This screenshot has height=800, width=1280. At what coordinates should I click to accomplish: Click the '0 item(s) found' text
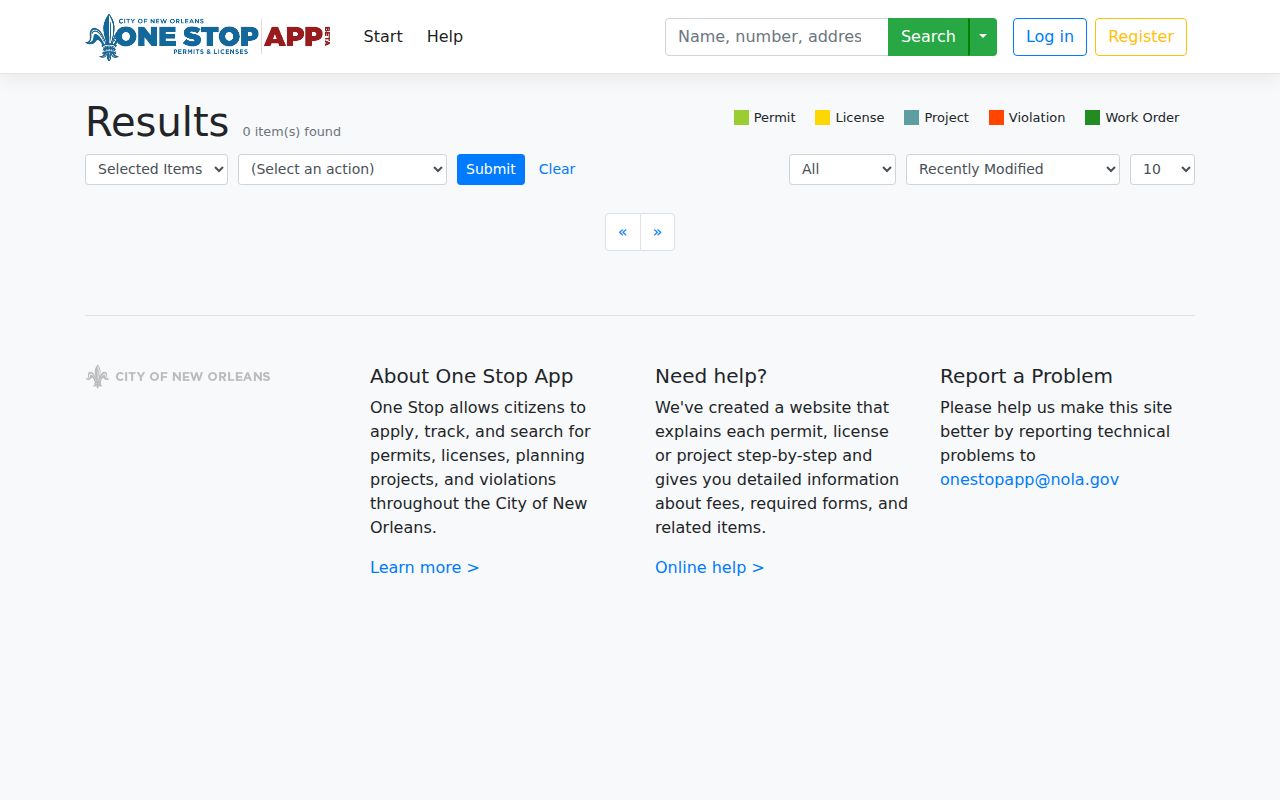292,132
